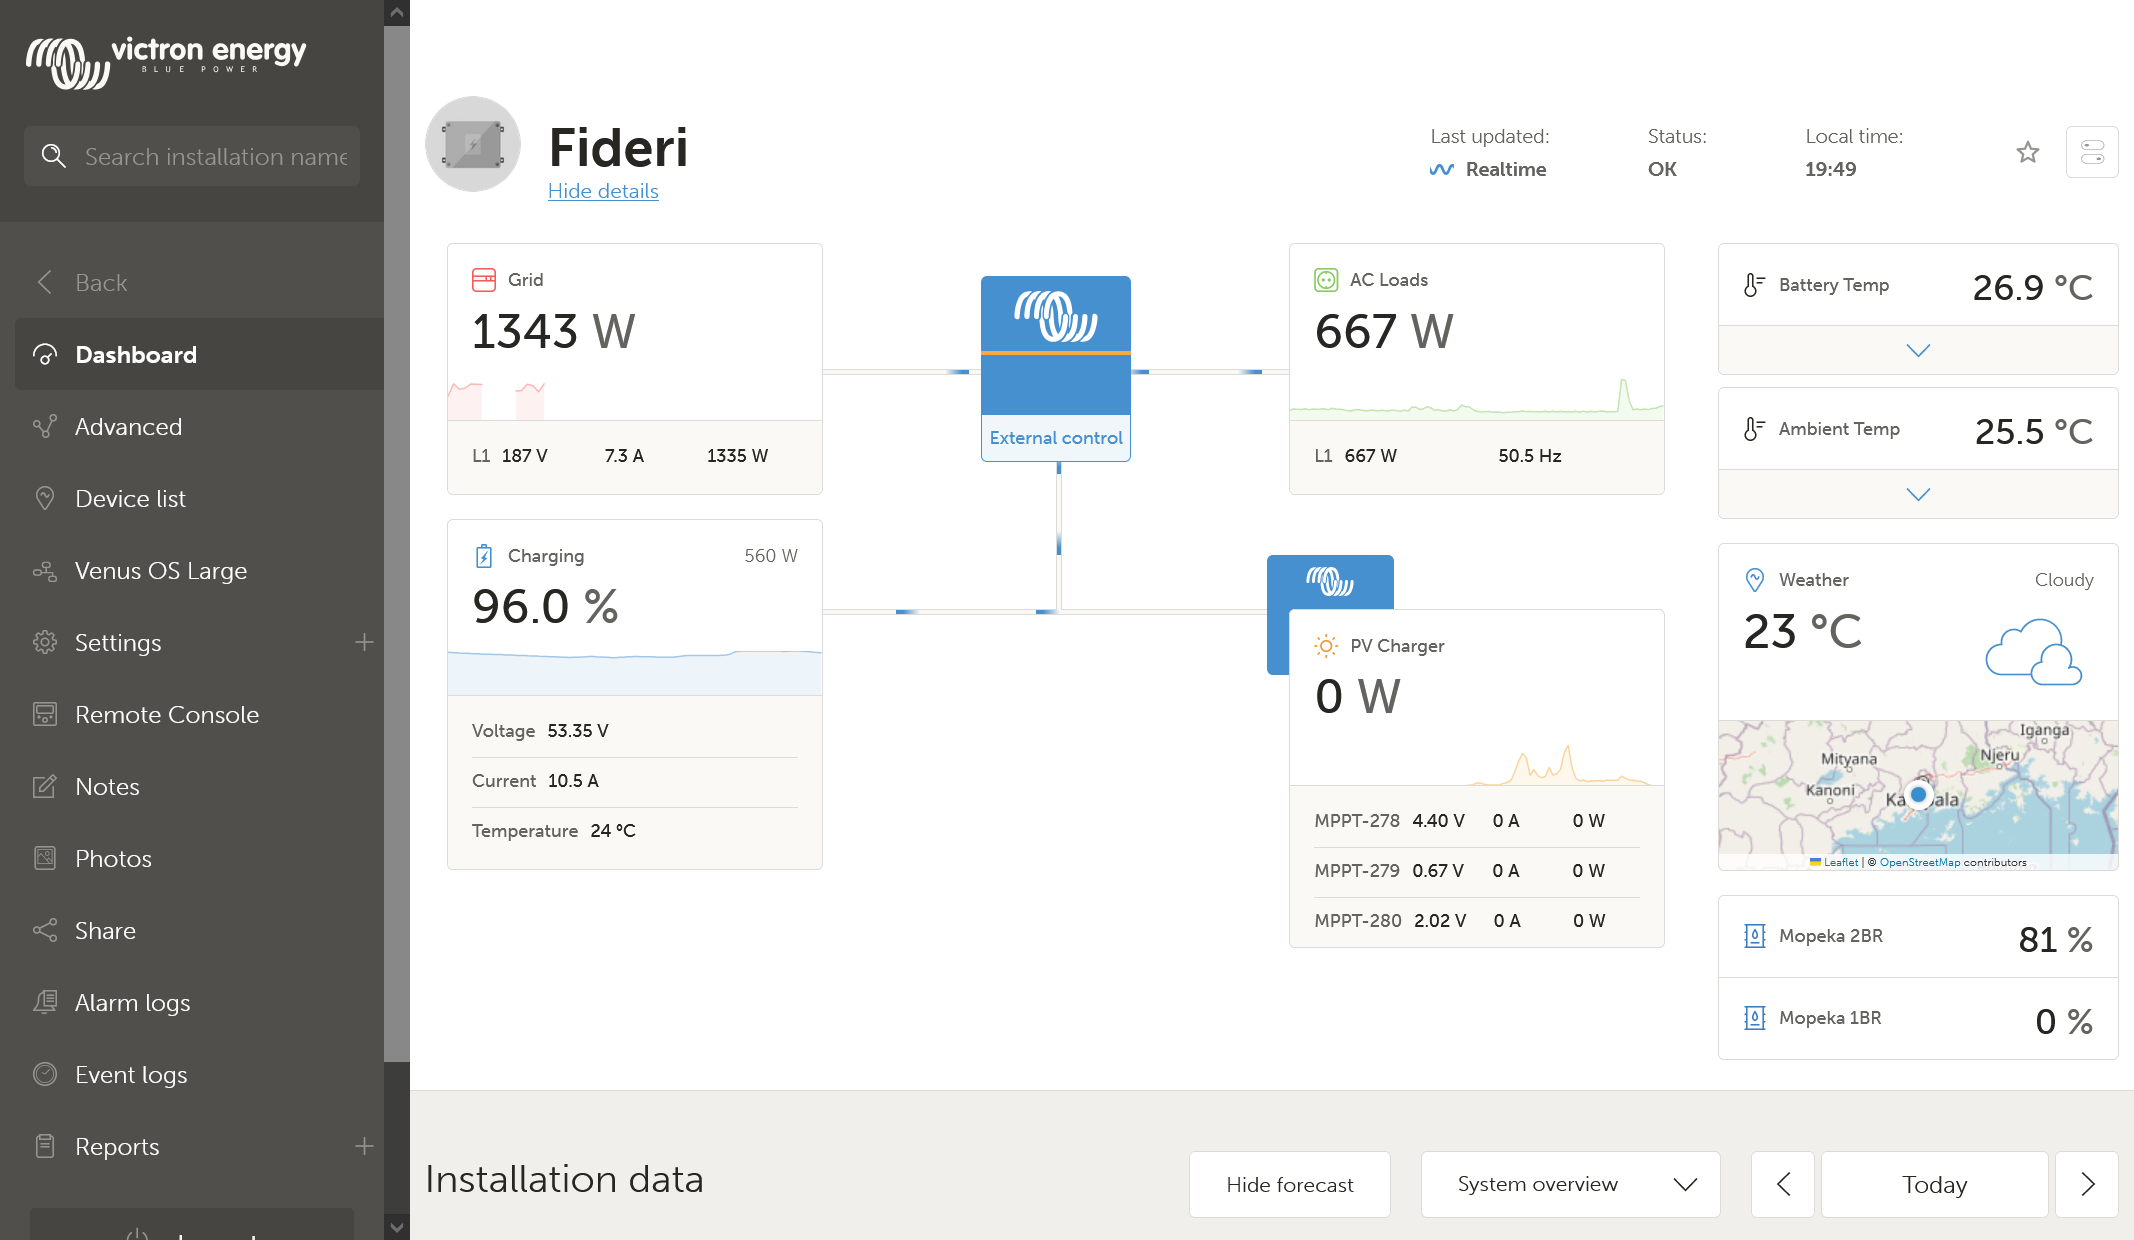Expand Reports with the plus icon
Screen dimensions: 2134x1240
[x=364, y=1146]
